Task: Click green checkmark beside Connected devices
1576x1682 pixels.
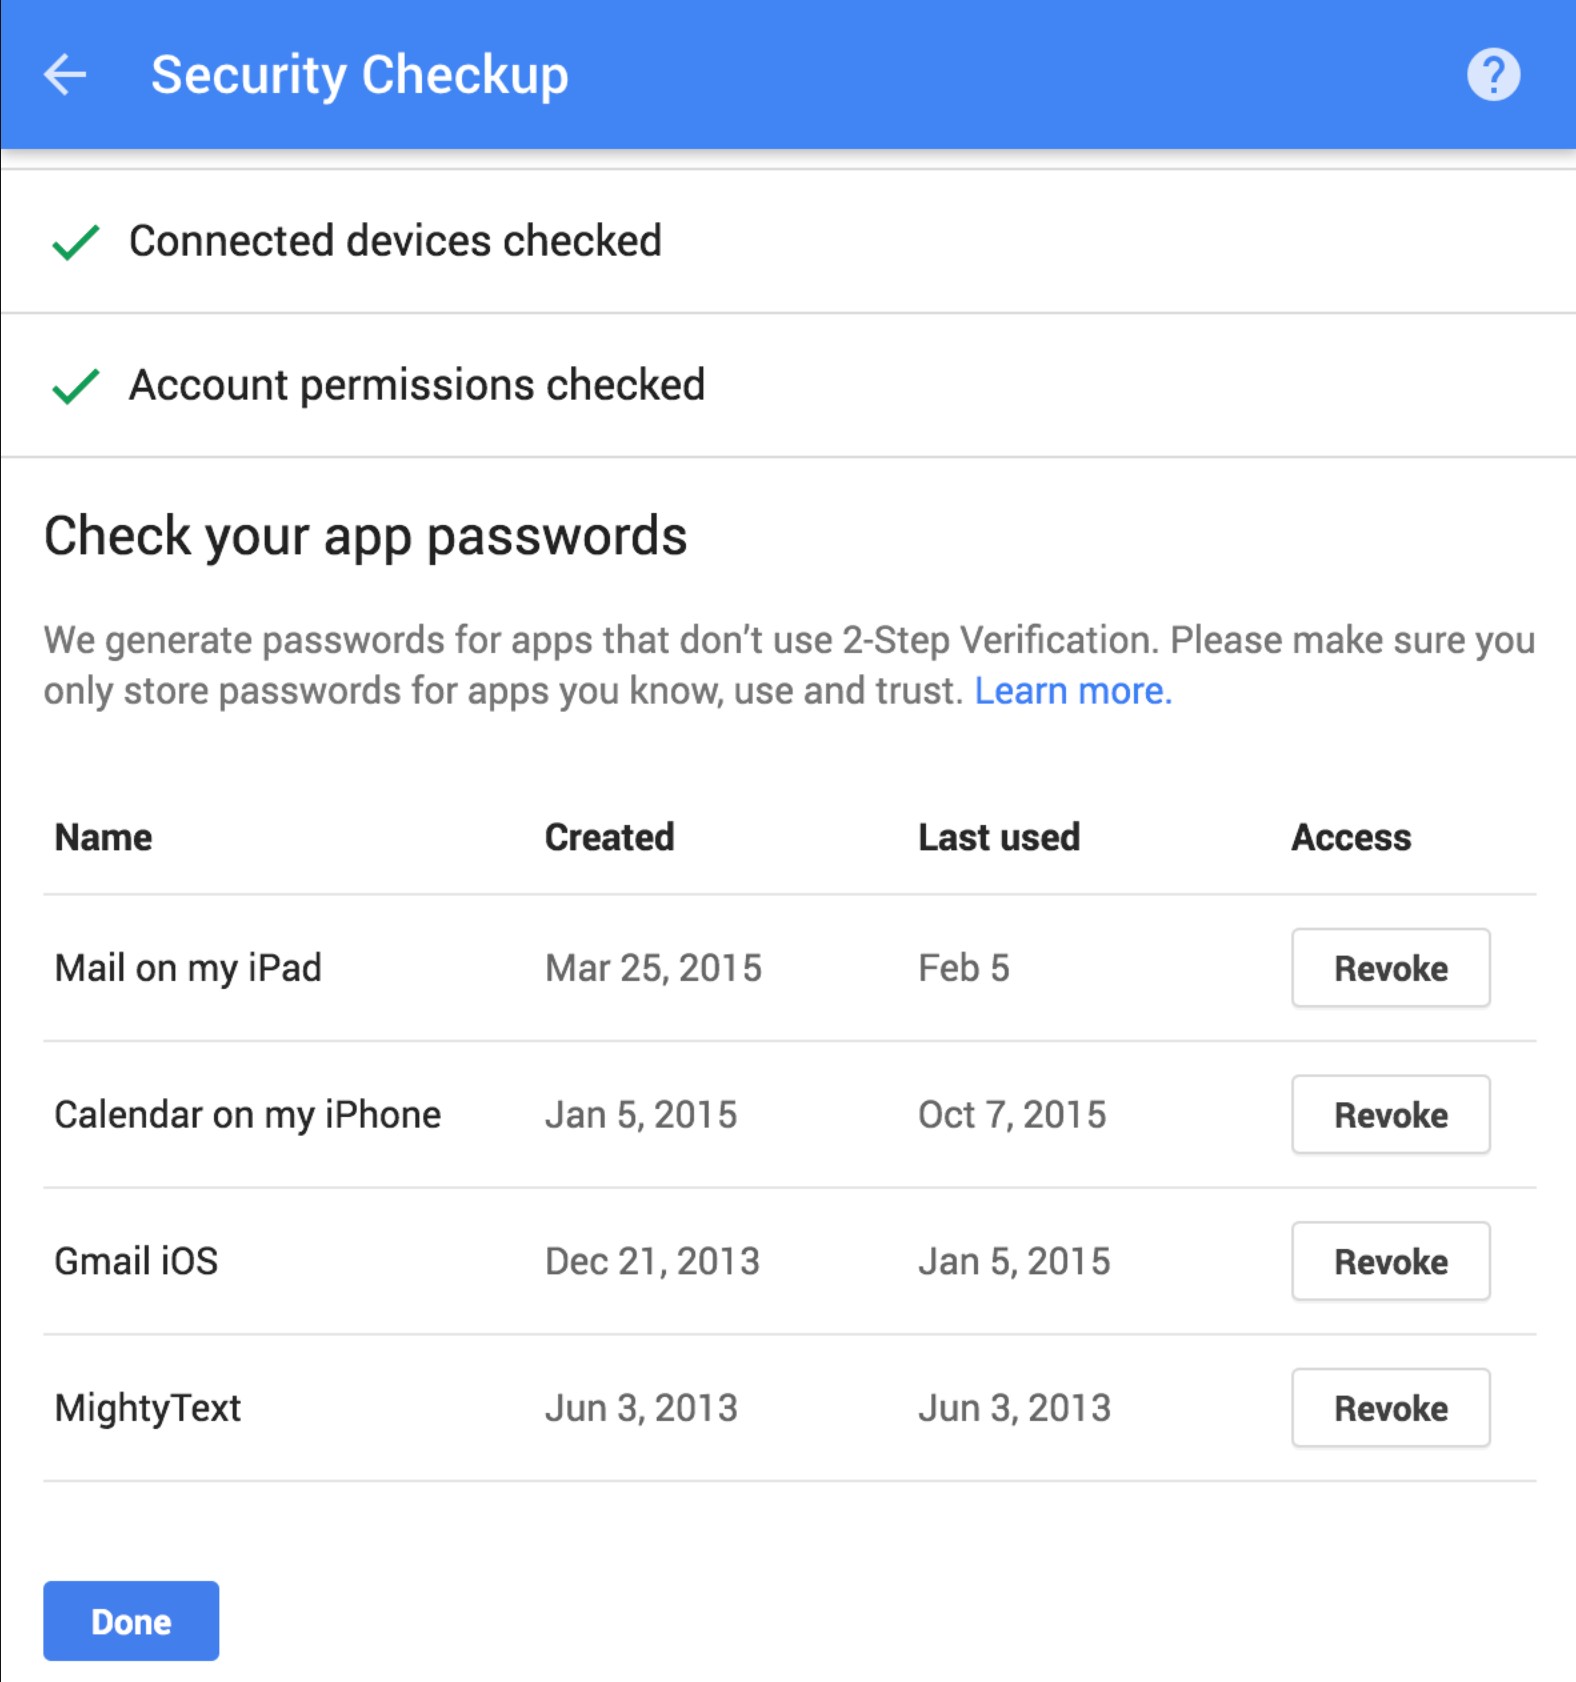Action: click(x=75, y=242)
